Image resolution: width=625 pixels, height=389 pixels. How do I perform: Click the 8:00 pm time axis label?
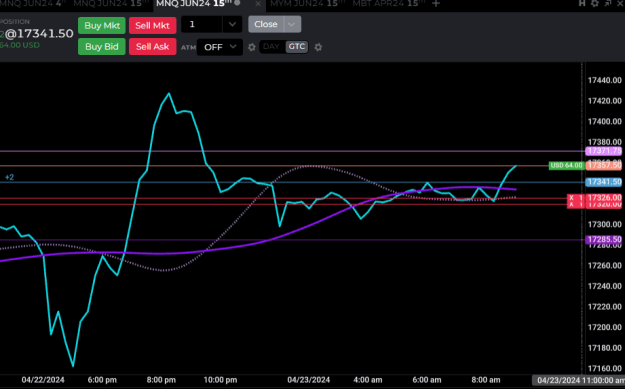pos(161,380)
